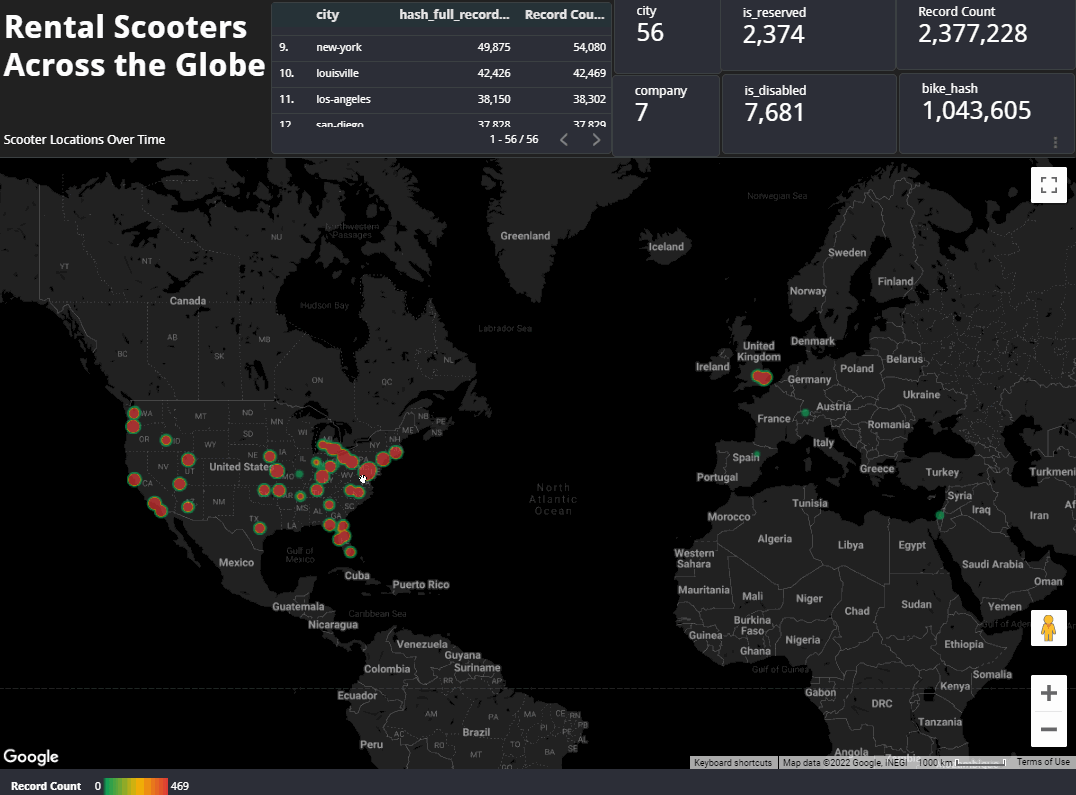1076x795 pixels.
Task: Zoom in on the map
Action: pos(1049,693)
